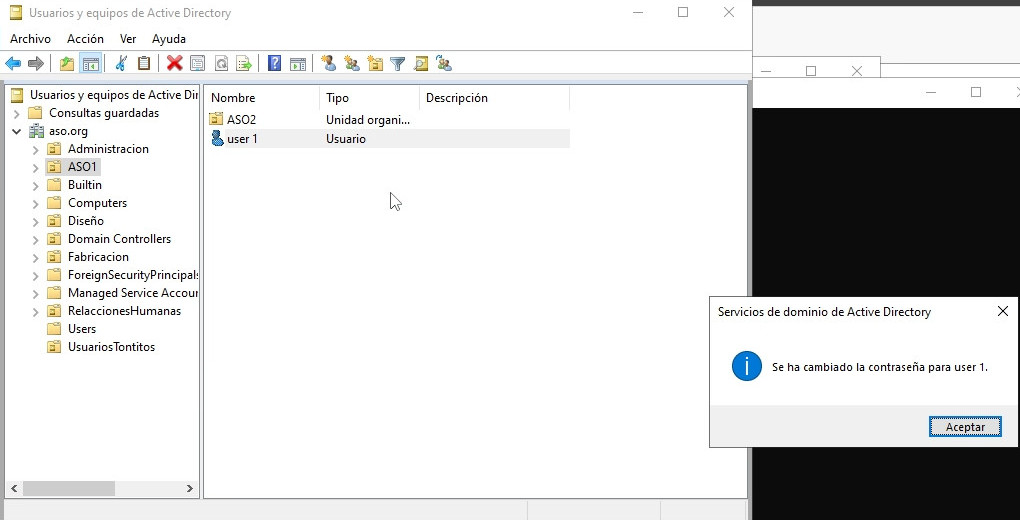The image size is (1020, 520).
Task: Click the filter funnel toolbar icon
Action: (397, 64)
